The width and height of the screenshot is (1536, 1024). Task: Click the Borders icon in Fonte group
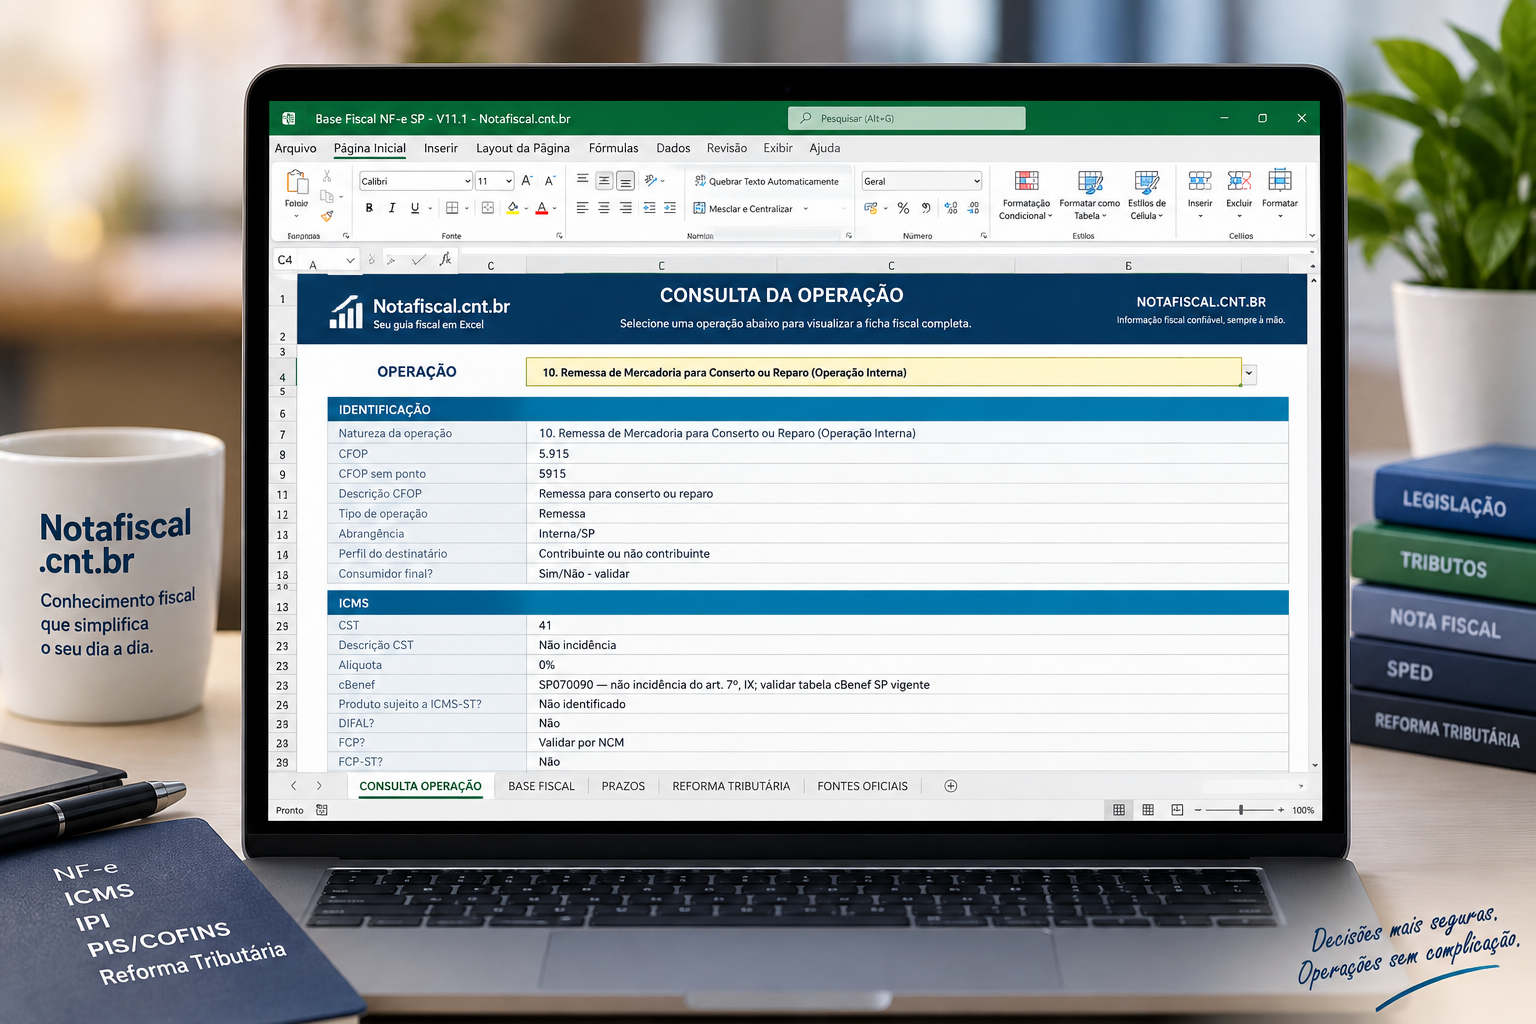click(x=452, y=208)
